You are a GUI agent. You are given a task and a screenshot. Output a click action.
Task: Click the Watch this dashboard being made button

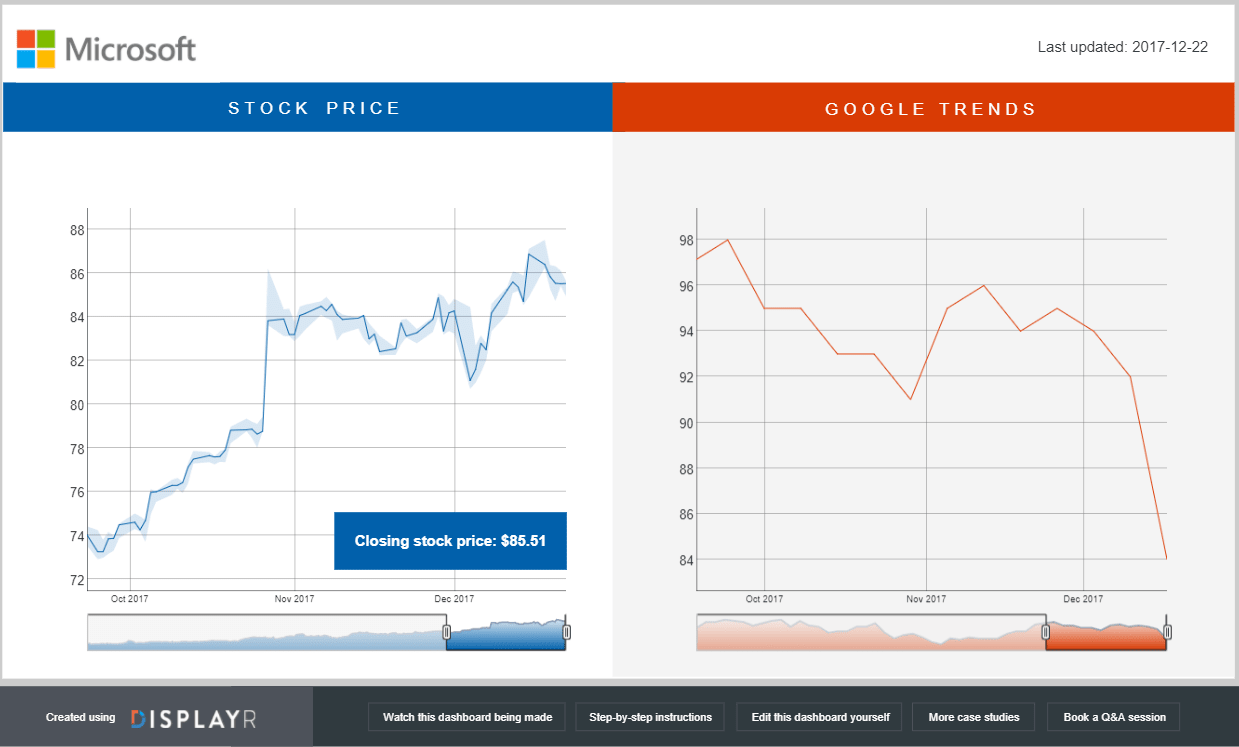pos(467,716)
